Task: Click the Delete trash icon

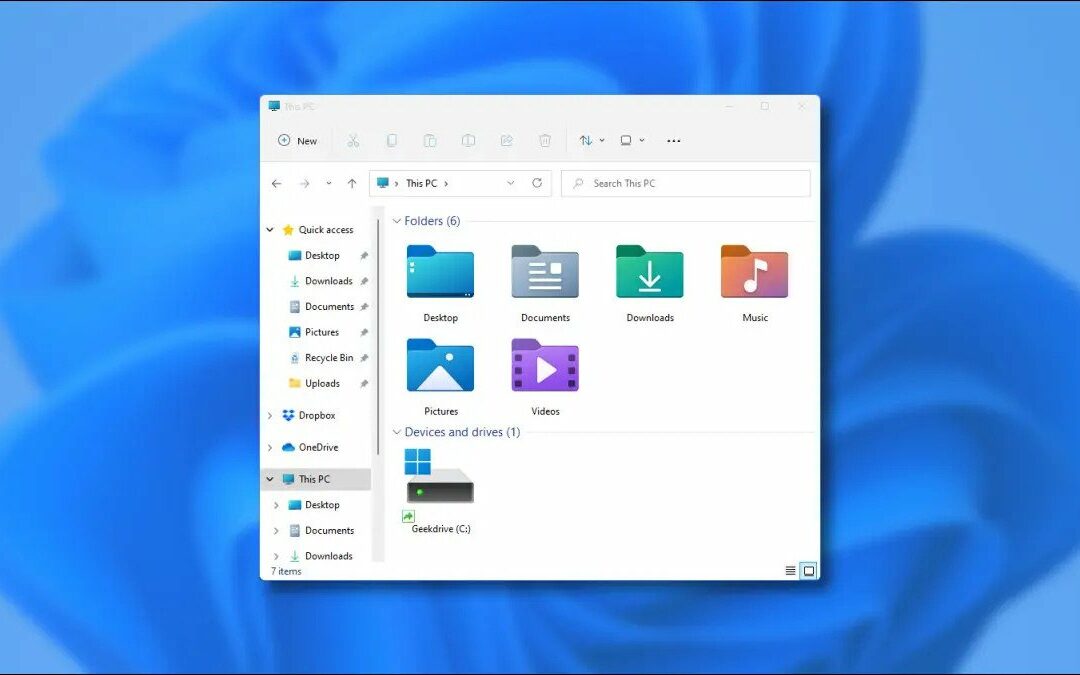Action: (545, 141)
